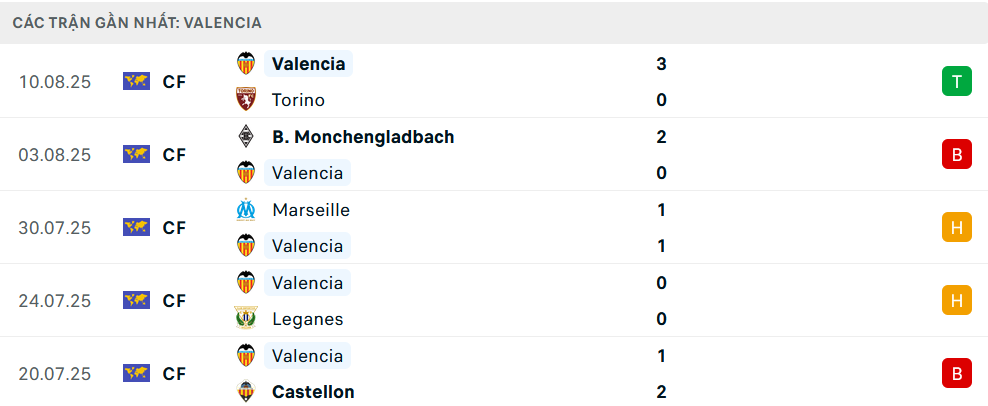Click the red B badge for 20.07.25
988x406 pixels.
[x=956, y=373]
